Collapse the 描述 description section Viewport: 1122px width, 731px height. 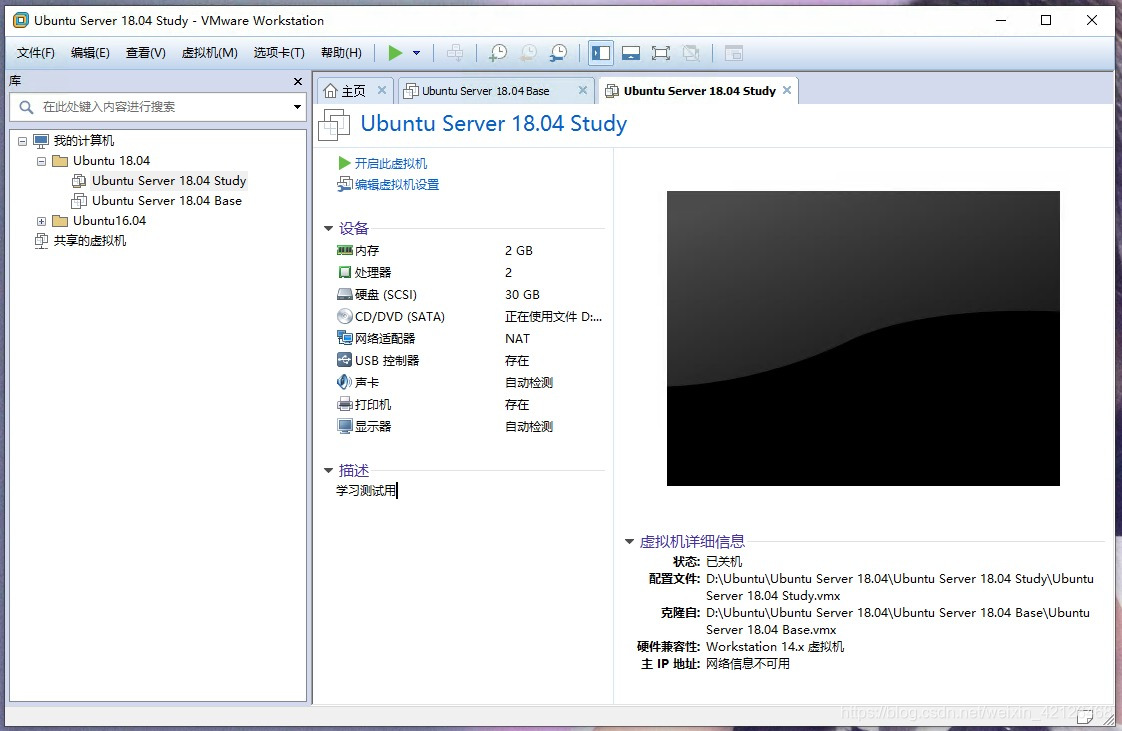pyautogui.click(x=328, y=471)
